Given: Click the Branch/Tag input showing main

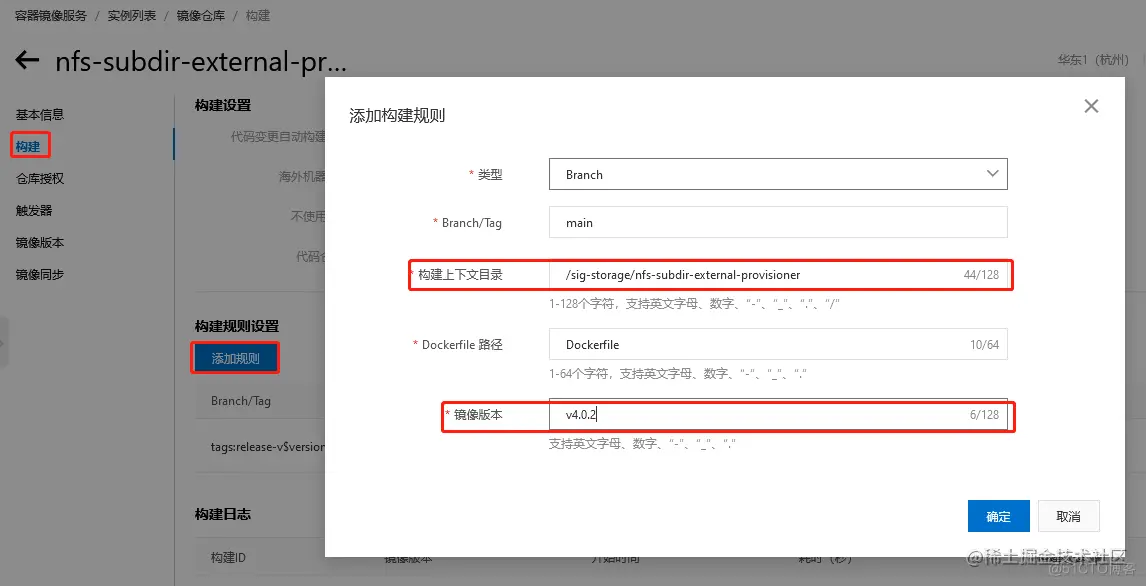Looking at the screenshot, I should [x=778, y=222].
